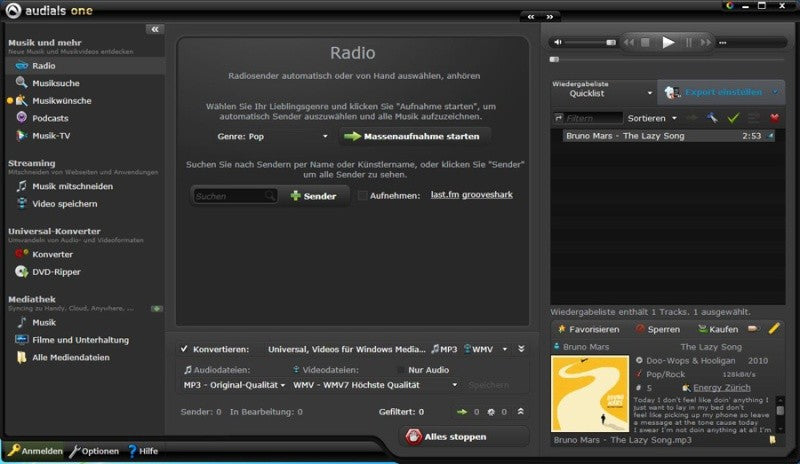Click Favorisieren for the track
800x464 pixels.
point(588,329)
